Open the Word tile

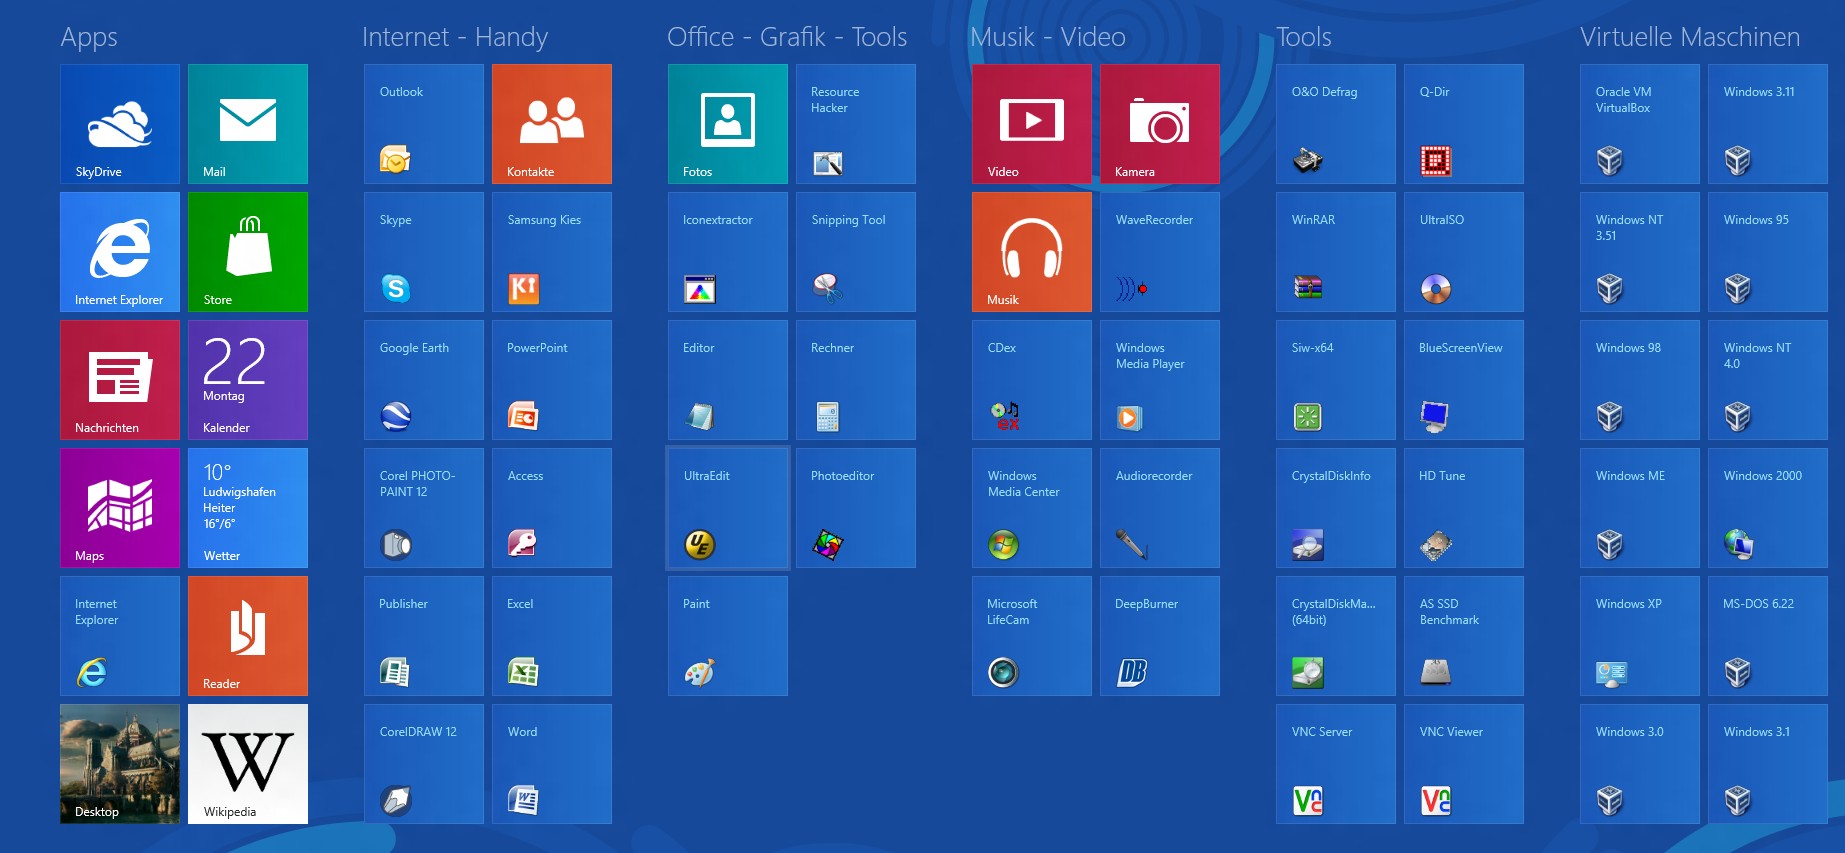552,764
